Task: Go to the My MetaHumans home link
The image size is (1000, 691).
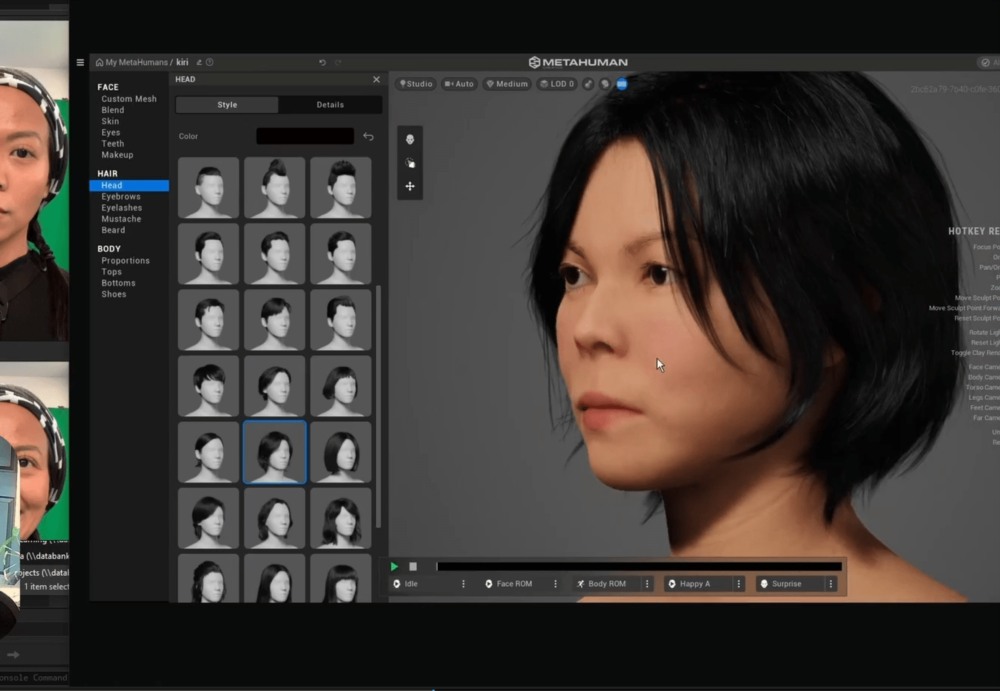Action: pyautogui.click(x=131, y=63)
